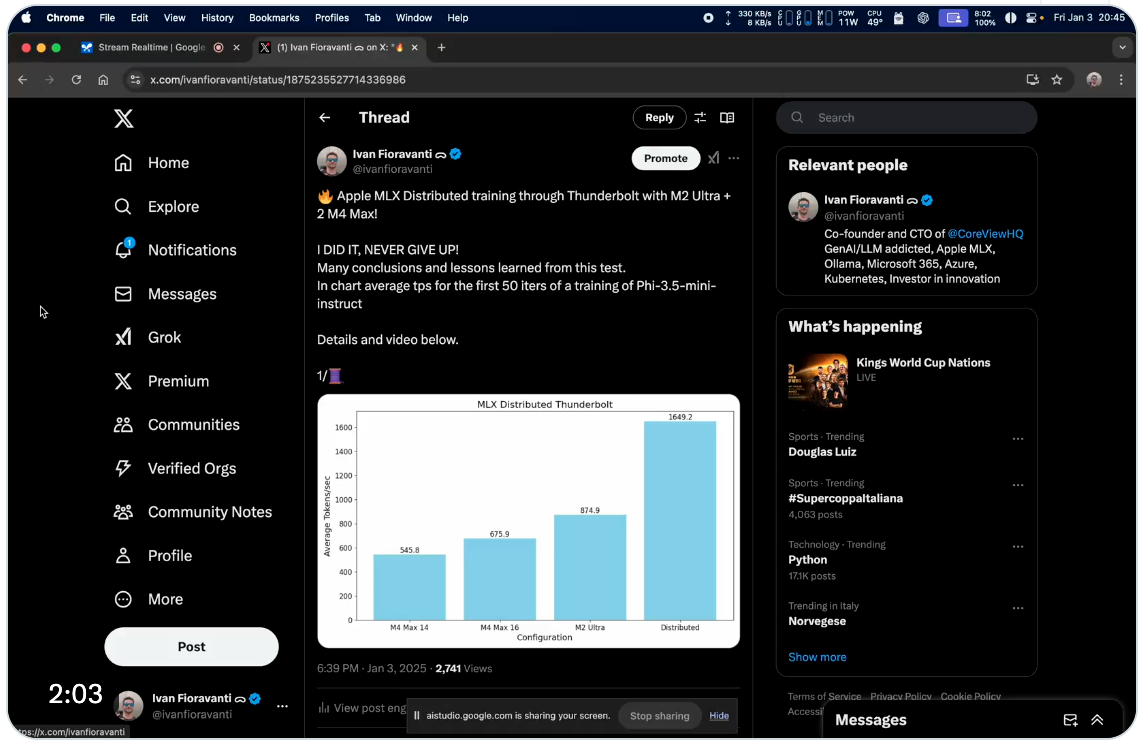Reload the page in Chrome
The image size is (1148, 744).
pos(76,80)
